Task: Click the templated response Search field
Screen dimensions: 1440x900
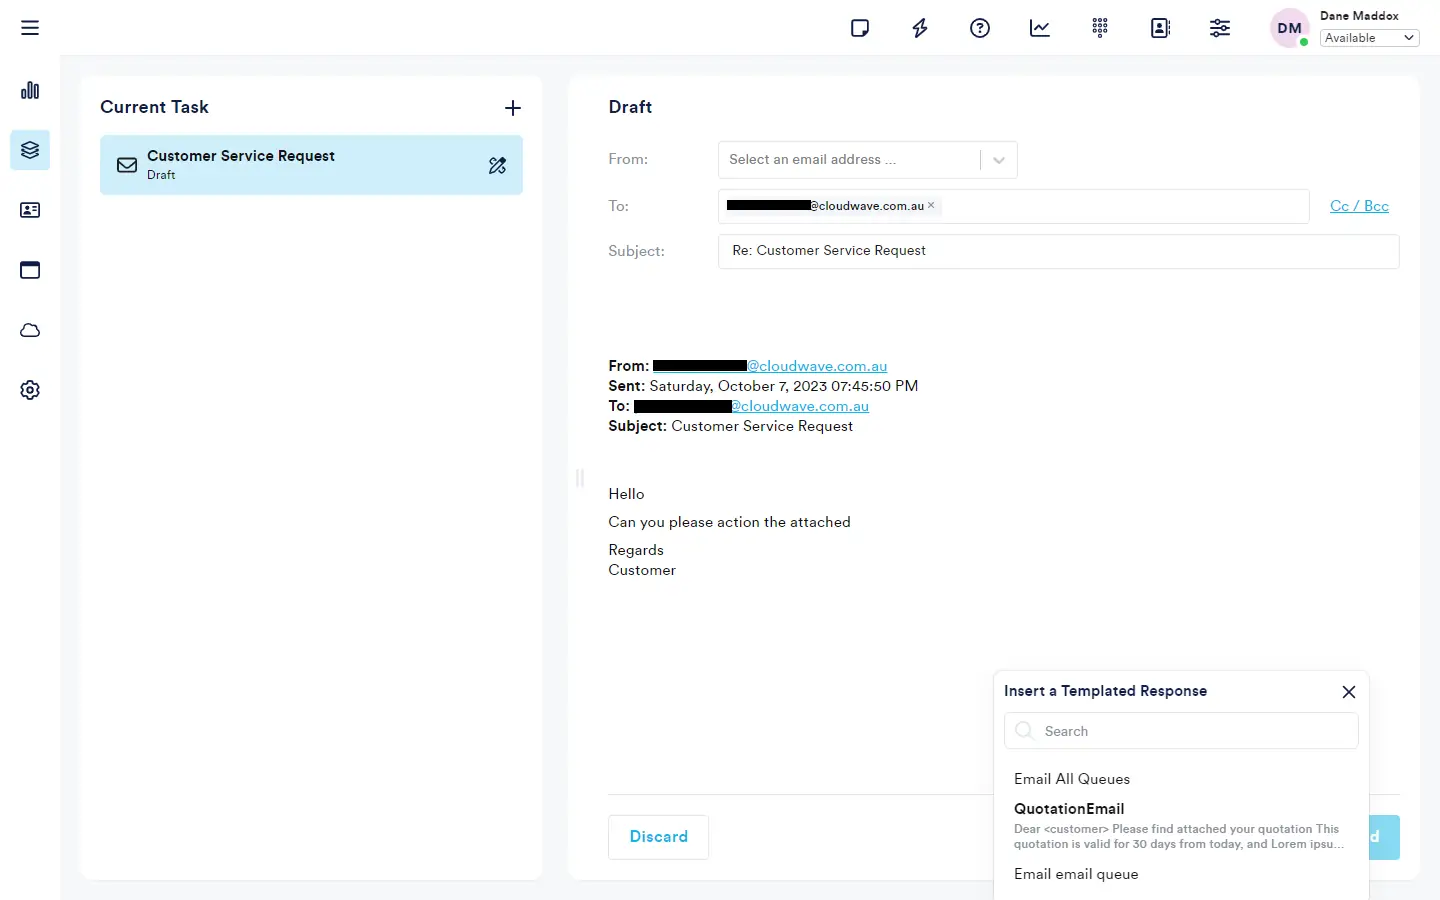Action: point(1190,731)
